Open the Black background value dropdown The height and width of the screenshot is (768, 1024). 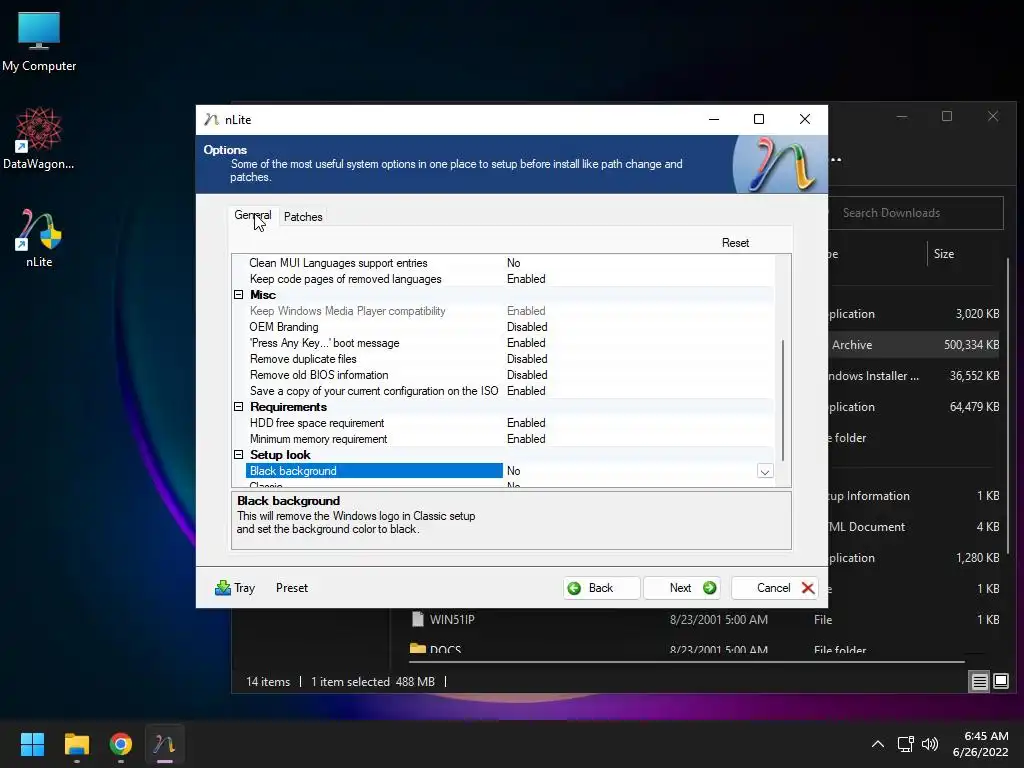tap(765, 471)
